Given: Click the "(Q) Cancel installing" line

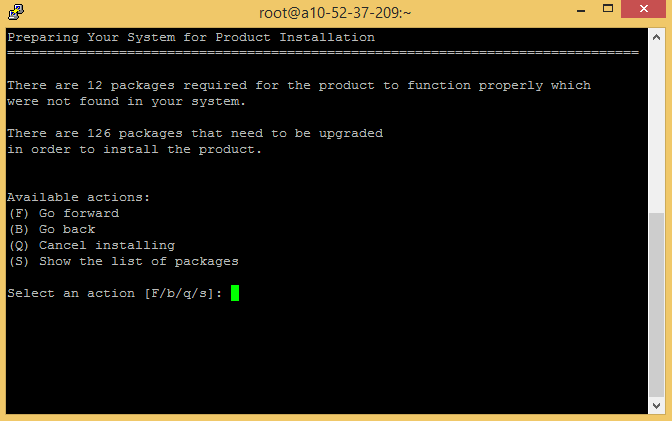Looking at the screenshot, I should tap(91, 245).
